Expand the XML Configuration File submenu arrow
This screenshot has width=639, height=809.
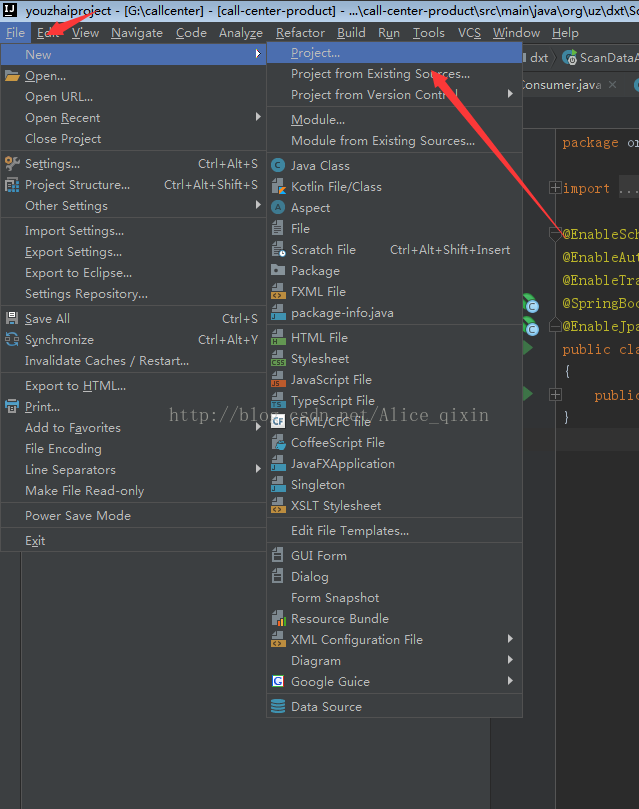tap(510, 639)
